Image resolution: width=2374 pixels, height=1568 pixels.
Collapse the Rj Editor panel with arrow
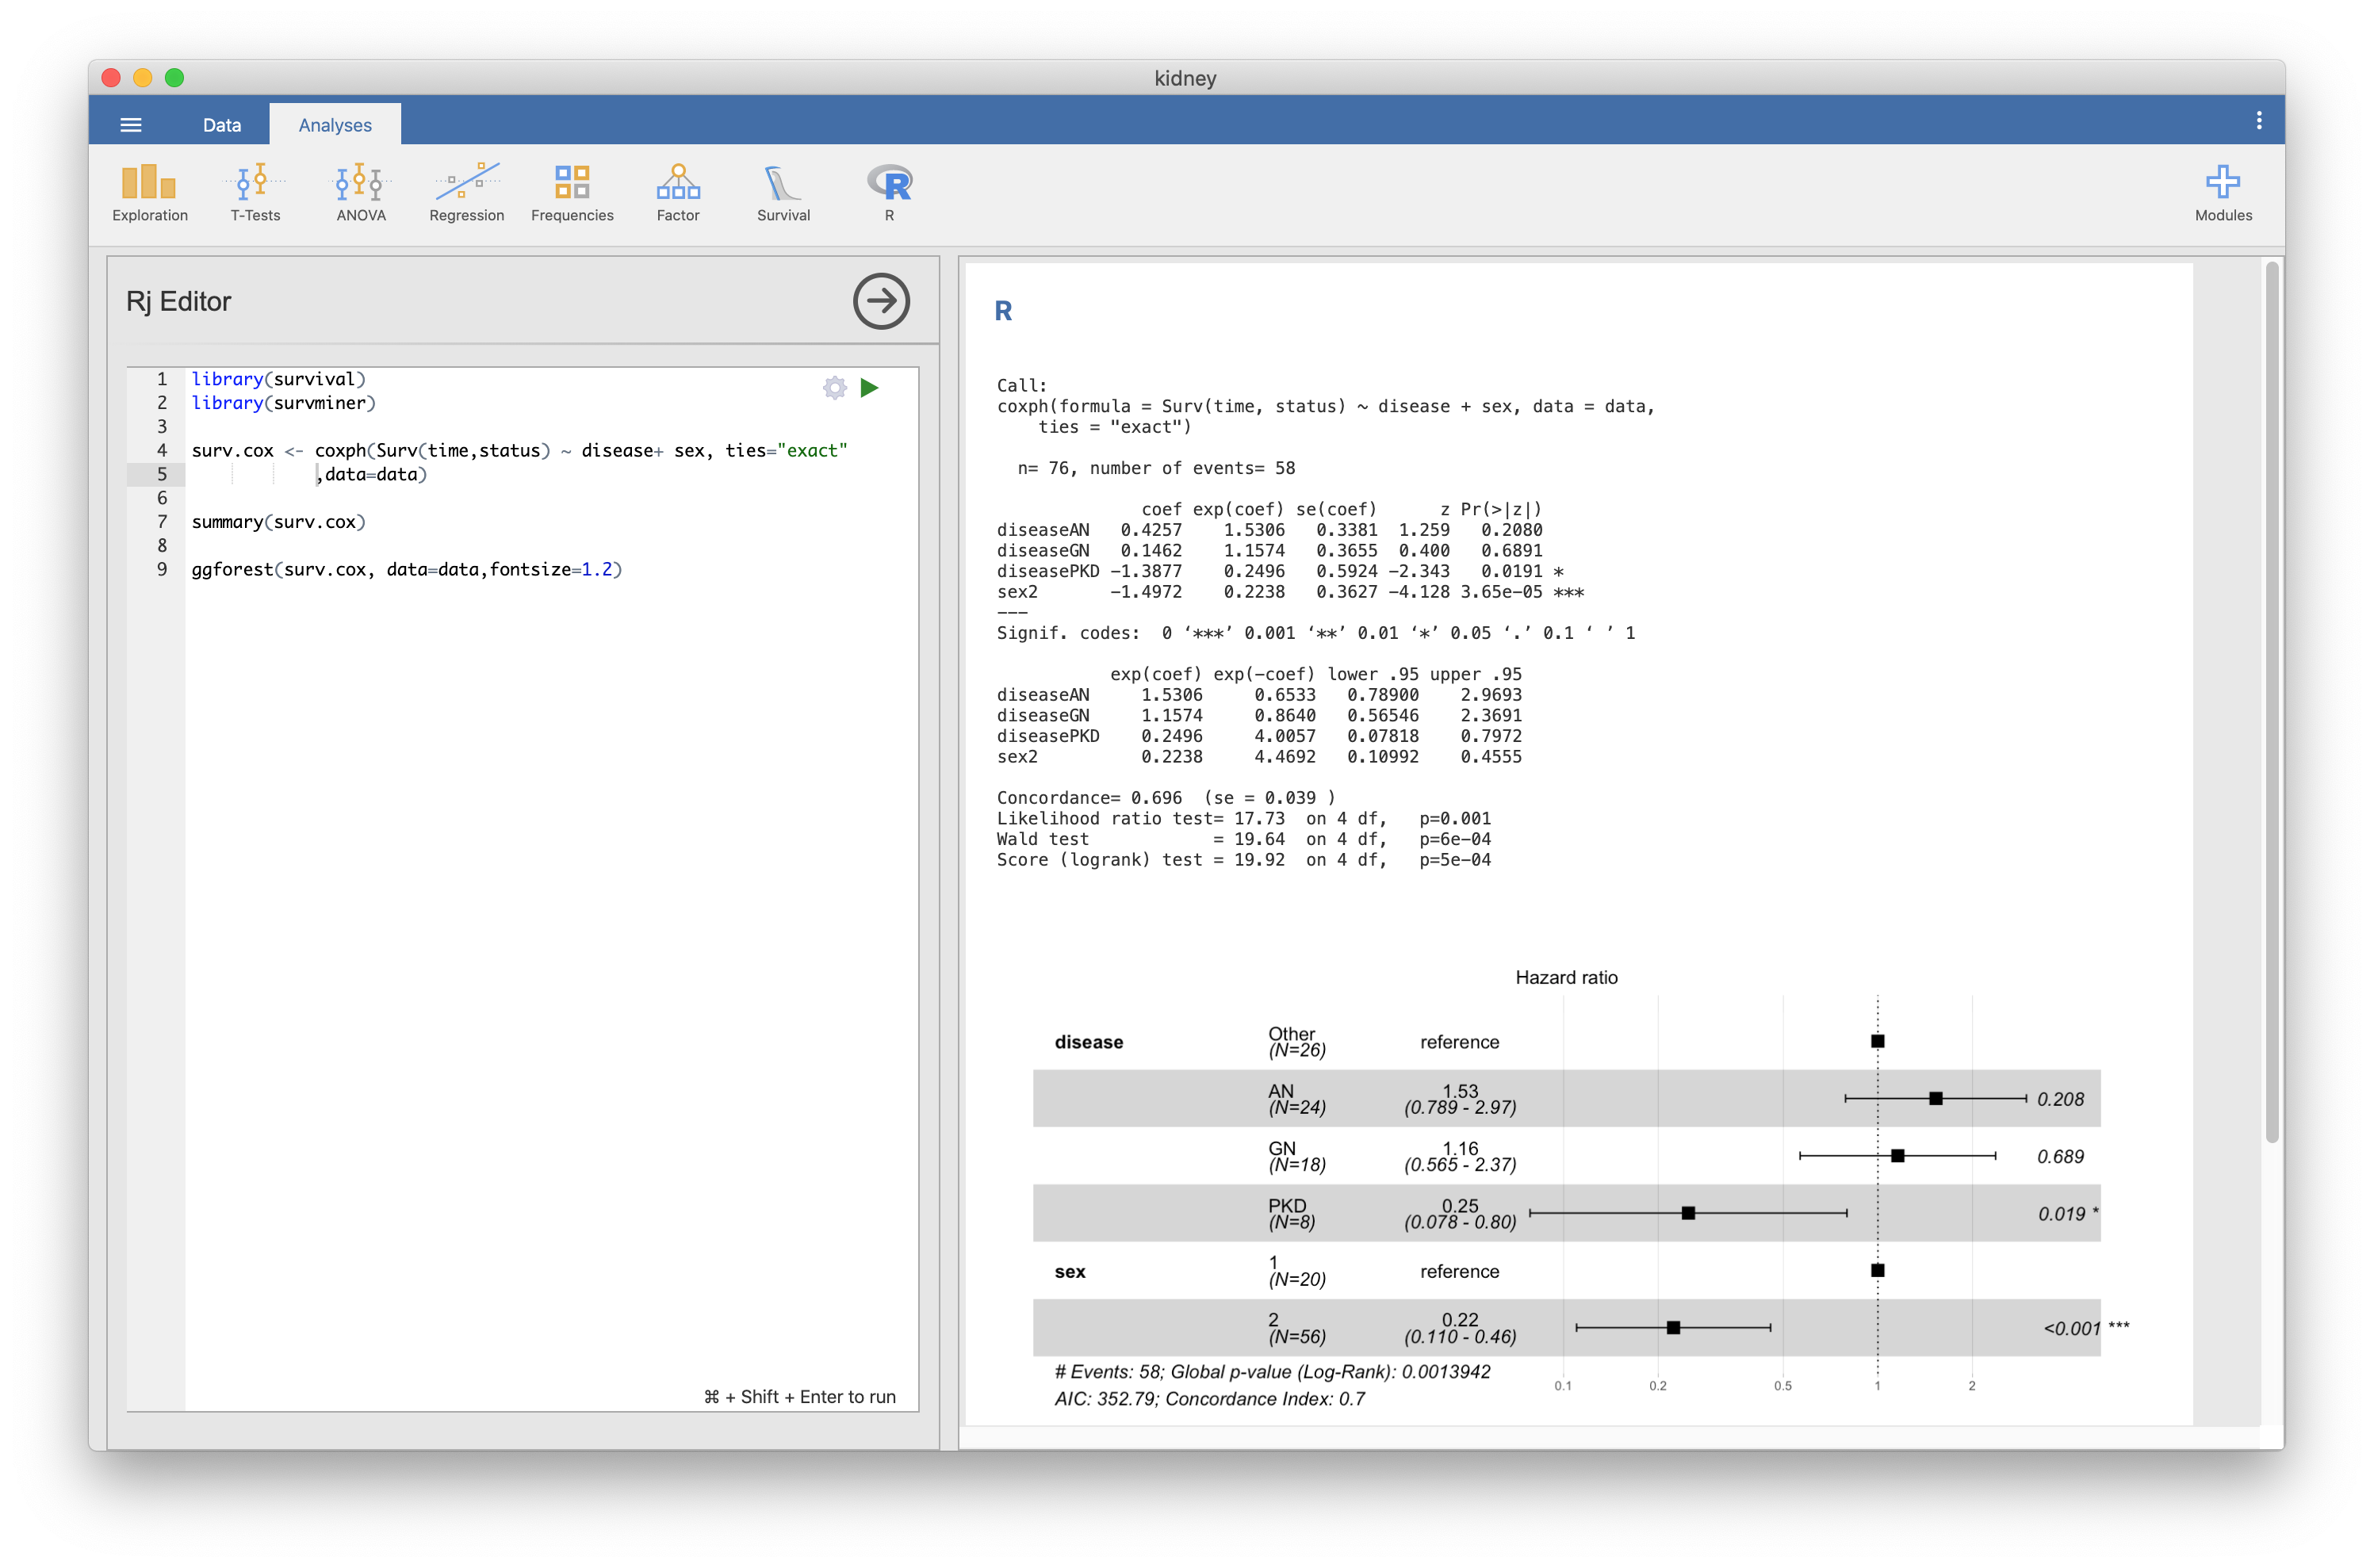pos(881,301)
